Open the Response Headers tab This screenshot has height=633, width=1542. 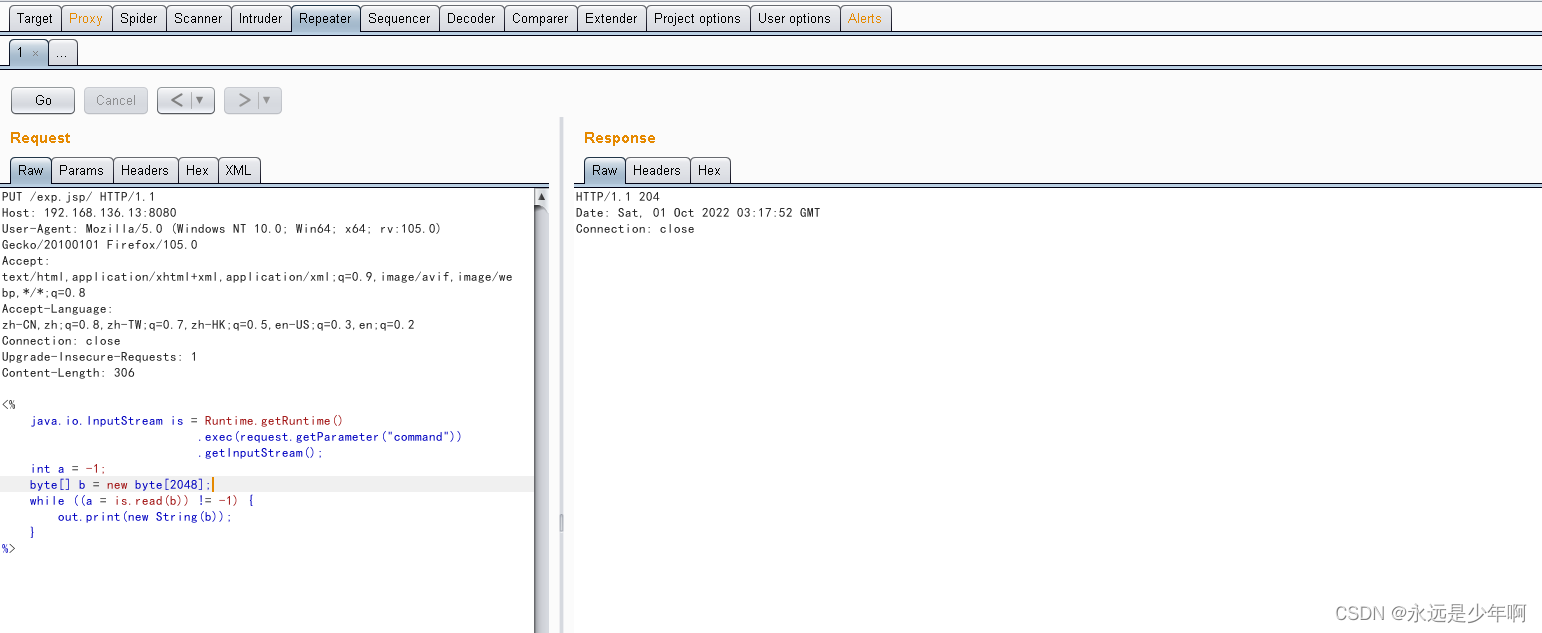click(657, 170)
